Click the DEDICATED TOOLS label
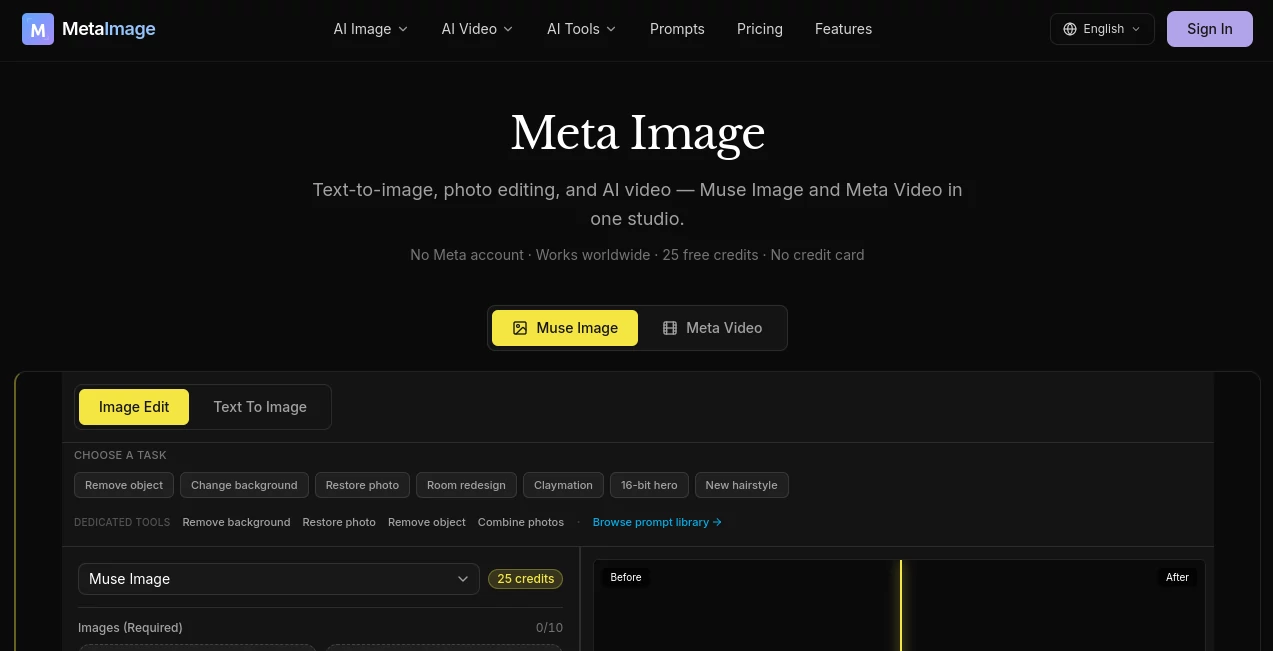Screen dimensions: 1273x651 coord(122,522)
